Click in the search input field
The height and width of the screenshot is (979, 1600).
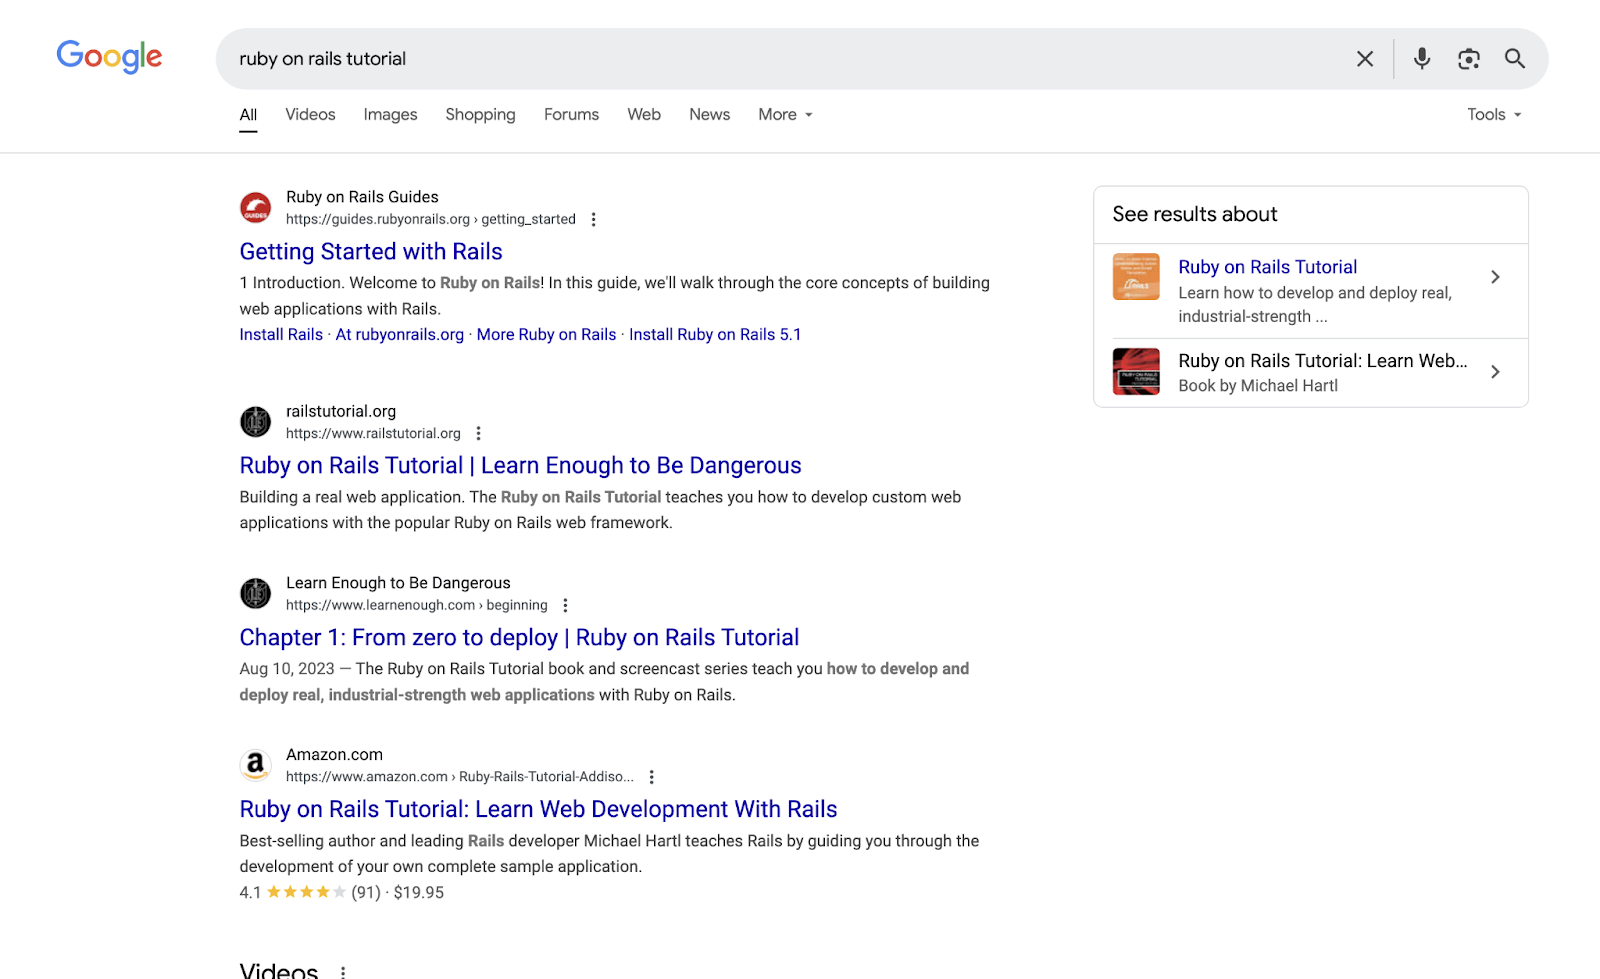pyautogui.click(x=780, y=59)
